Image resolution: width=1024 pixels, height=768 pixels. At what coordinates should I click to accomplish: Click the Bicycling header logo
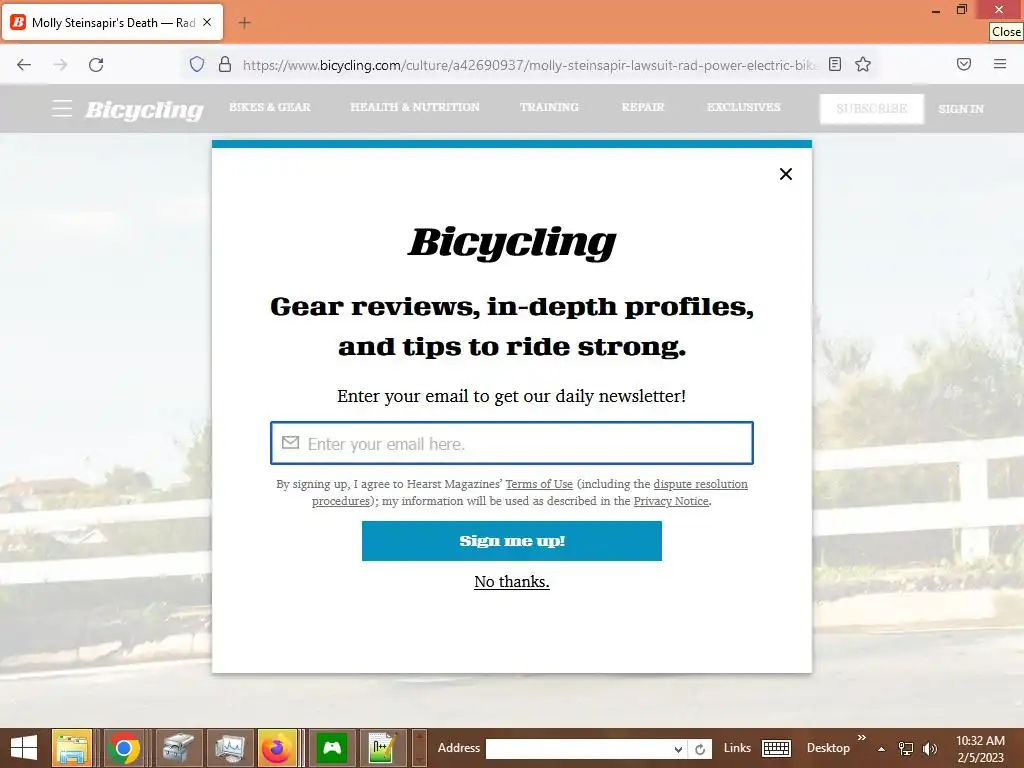tap(144, 109)
